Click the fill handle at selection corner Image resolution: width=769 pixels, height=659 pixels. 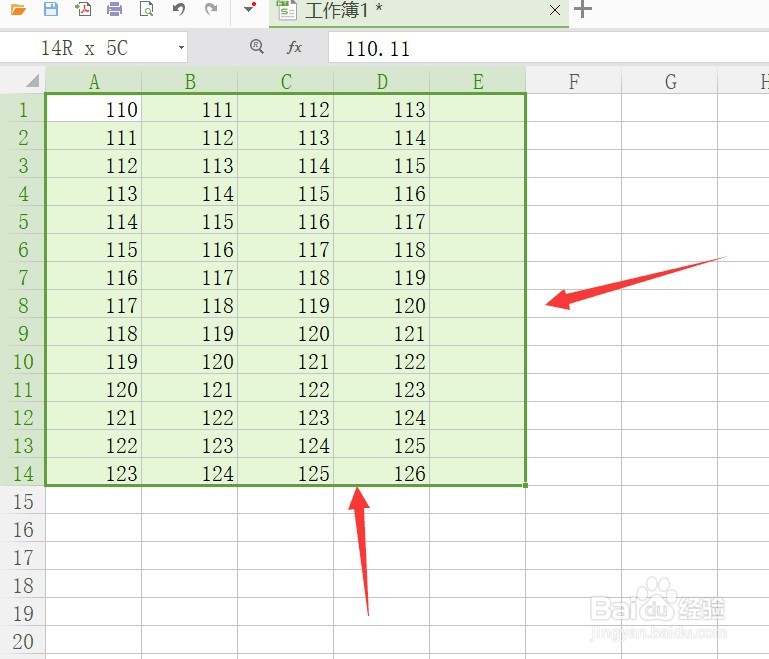point(526,485)
